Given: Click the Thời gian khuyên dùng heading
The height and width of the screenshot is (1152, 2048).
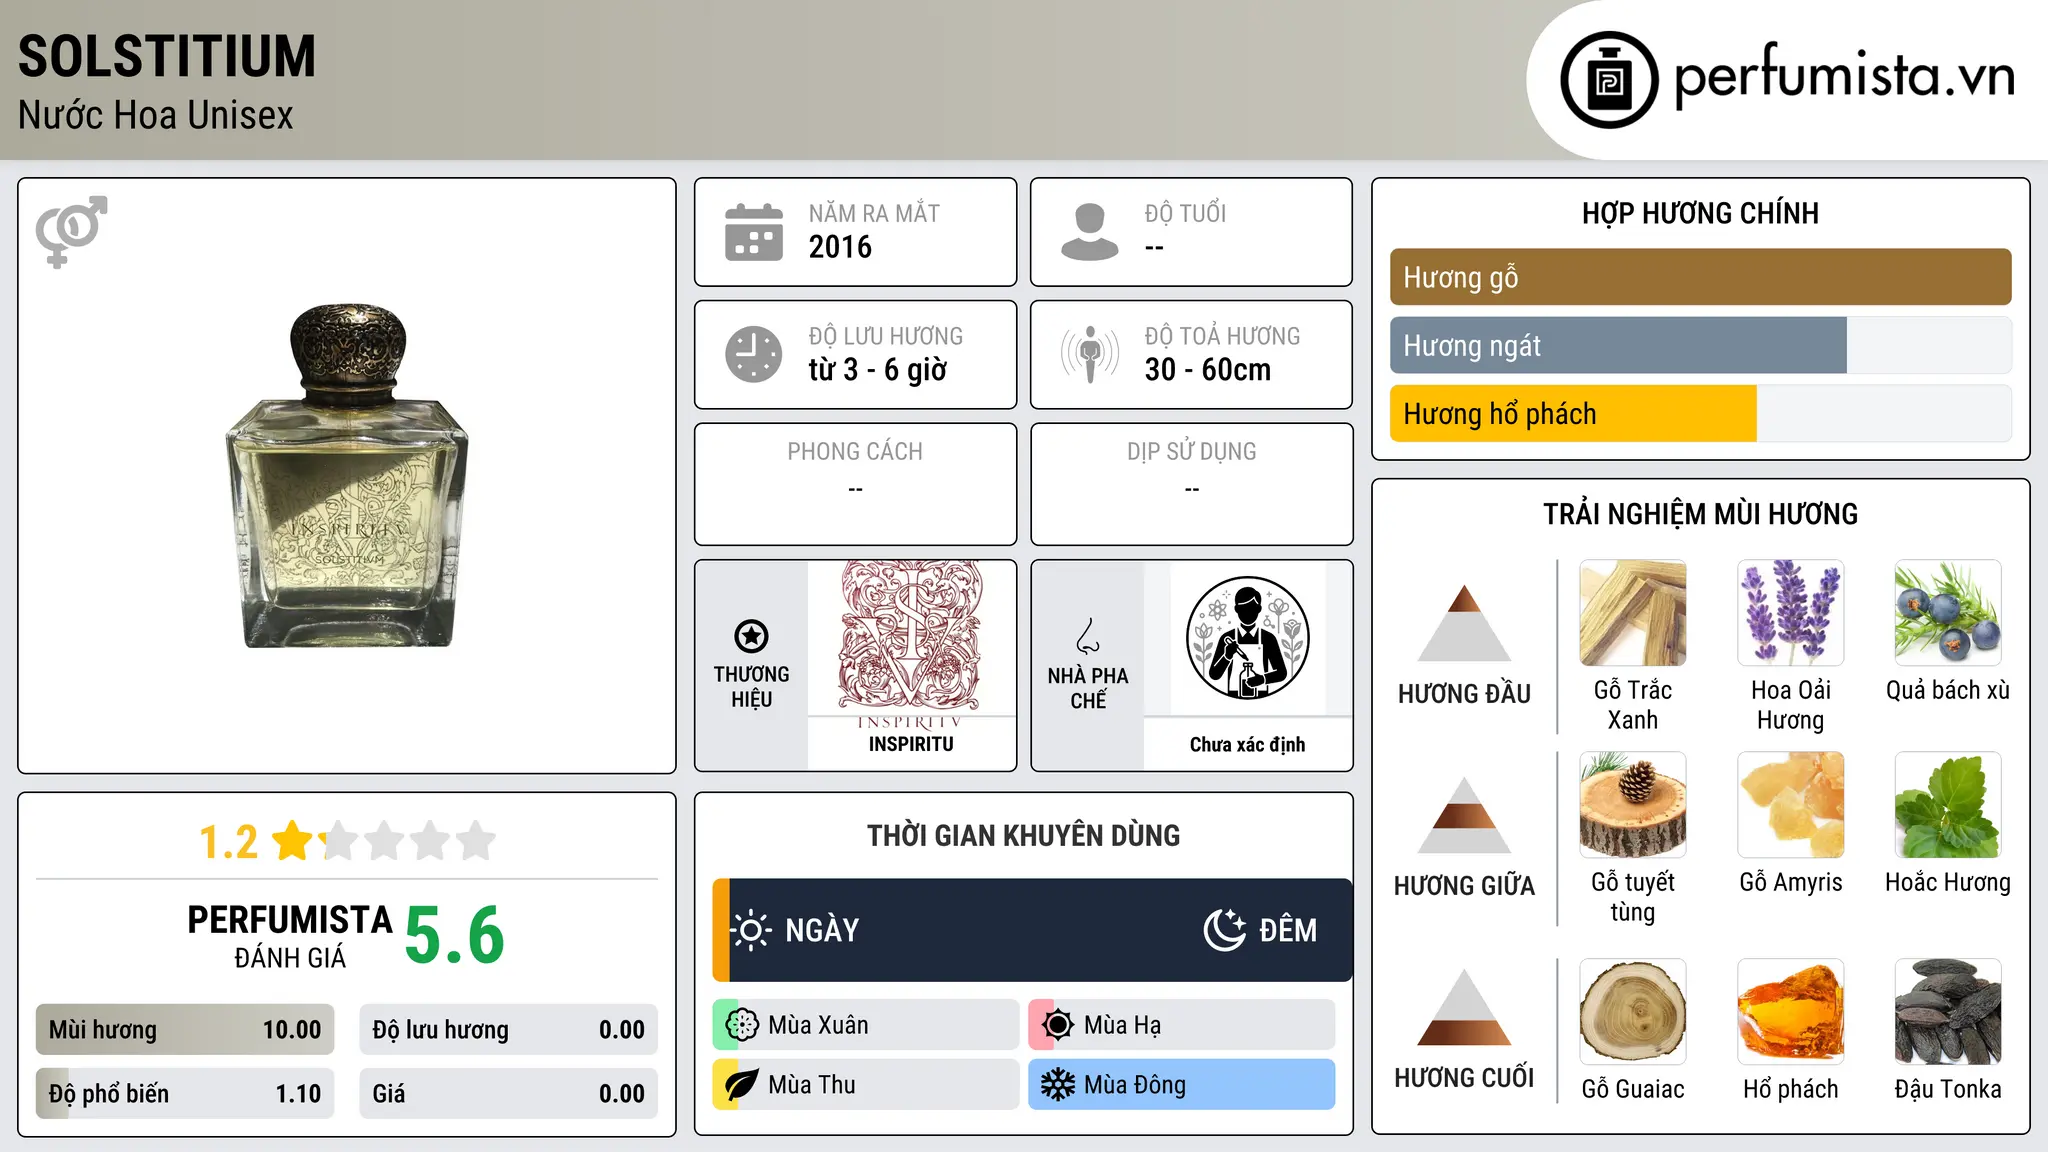Looking at the screenshot, I should (1023, 835).
